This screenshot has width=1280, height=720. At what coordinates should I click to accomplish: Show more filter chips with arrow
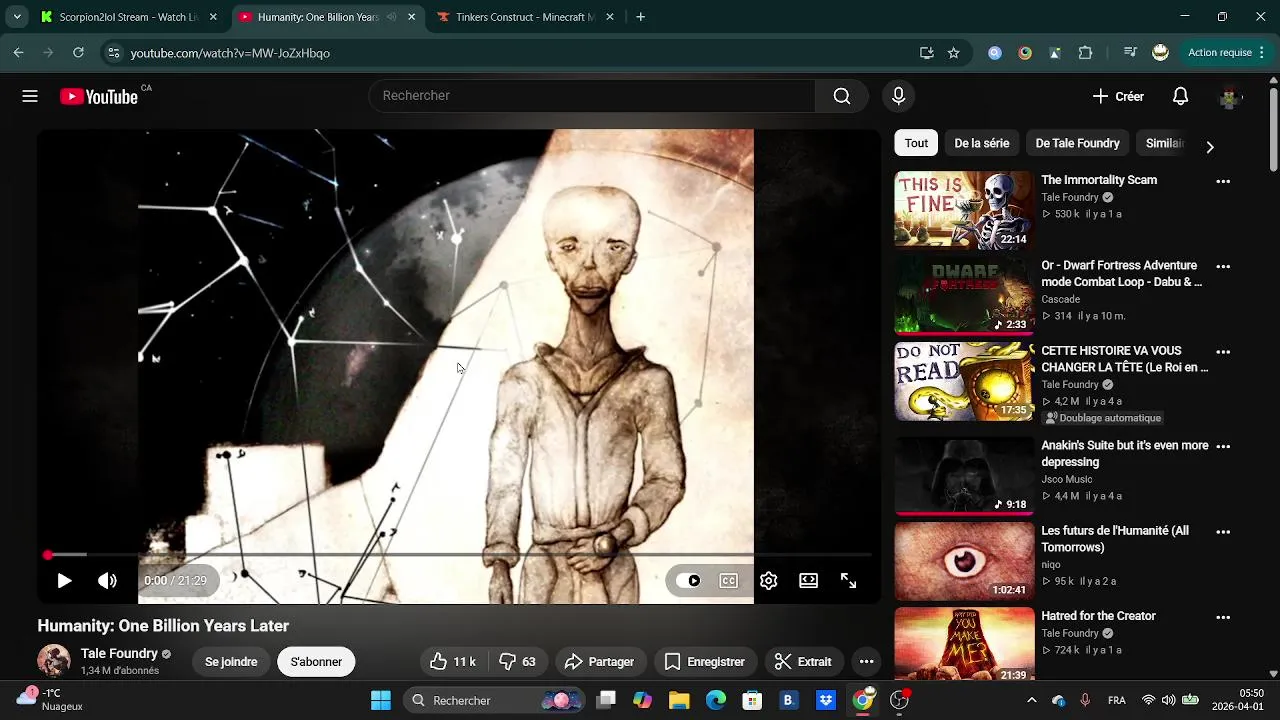coord(1210,147)
